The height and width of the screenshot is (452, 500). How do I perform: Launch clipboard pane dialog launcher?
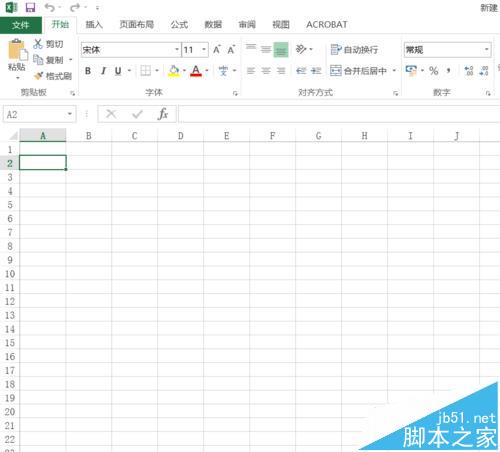[x=73, y=93]
